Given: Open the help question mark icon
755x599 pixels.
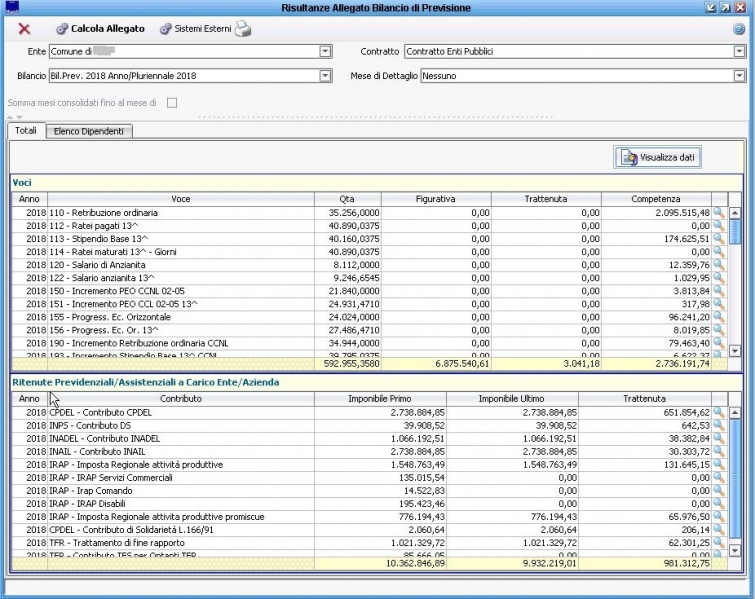Looking at the screenshot, I should [738, 29].
